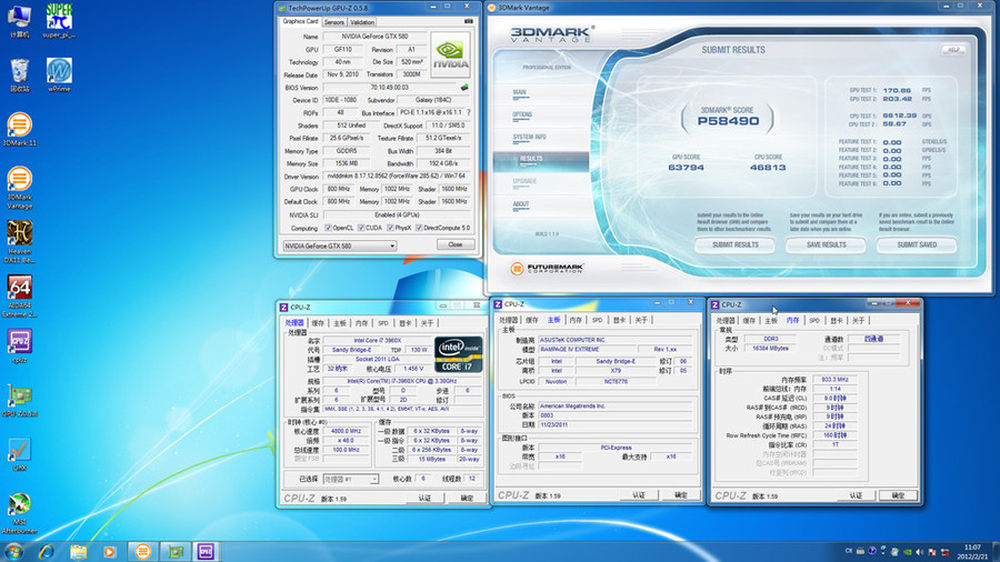Click SUBMIT RESULTS button in 3DMark Vantage
The width and height of the screenshot is (1000, 562).
[735, 245]
